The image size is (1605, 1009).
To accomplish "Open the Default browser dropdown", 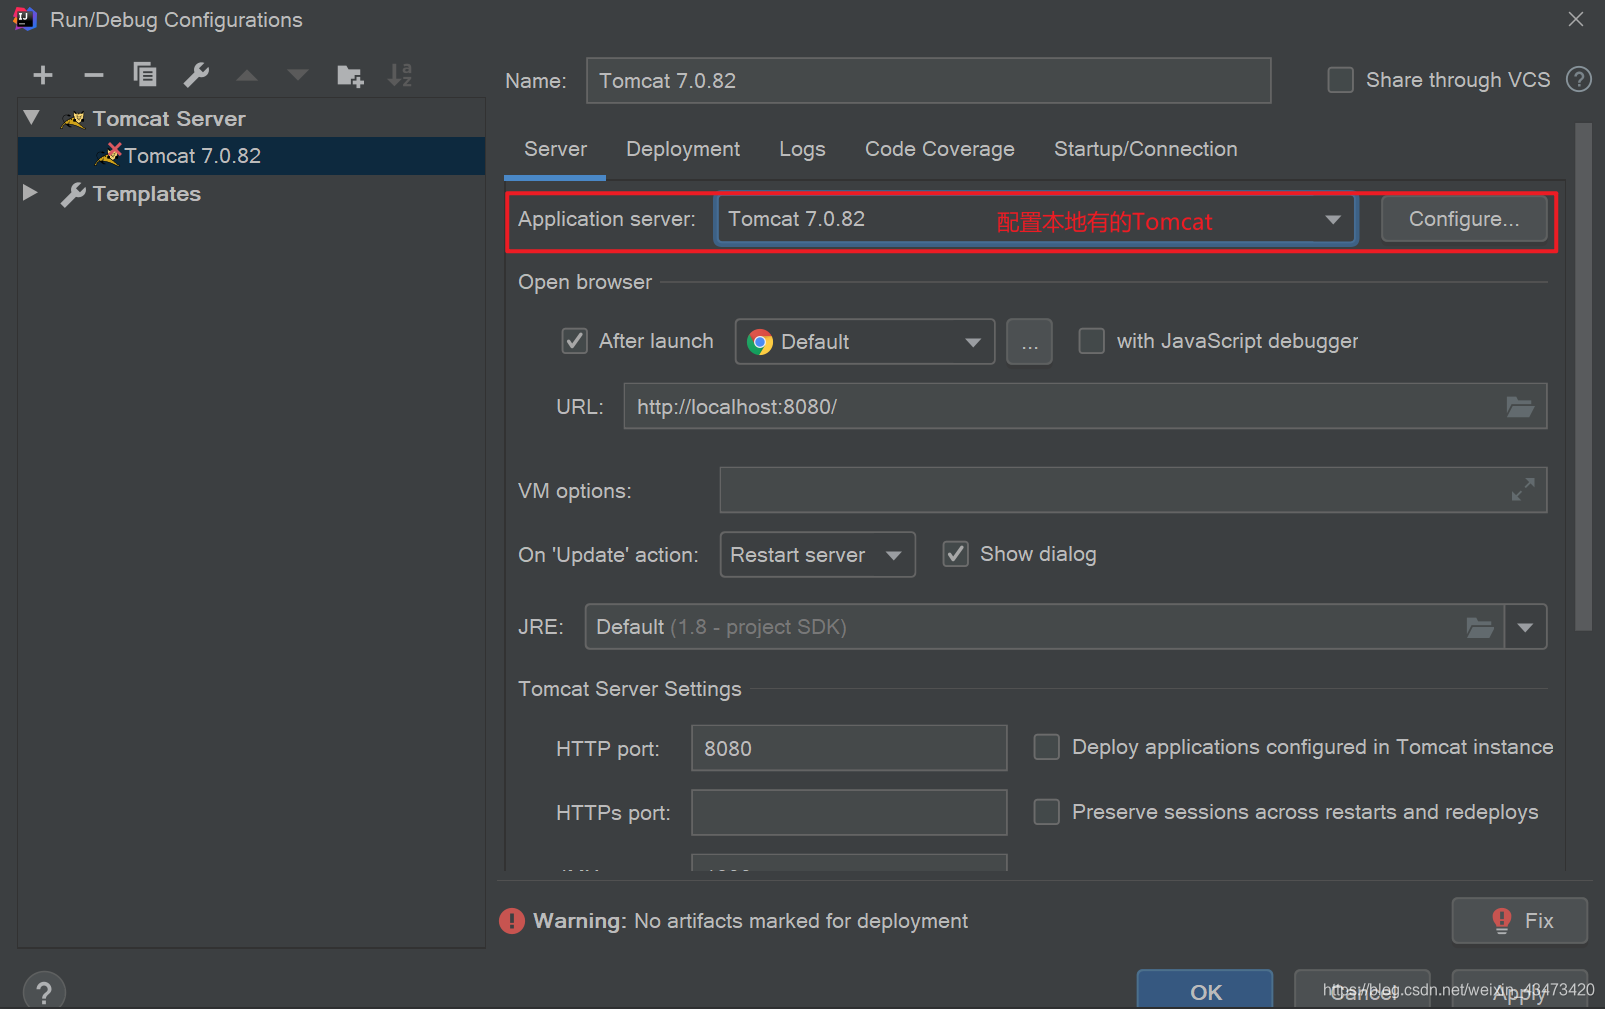I will [865, 342].
